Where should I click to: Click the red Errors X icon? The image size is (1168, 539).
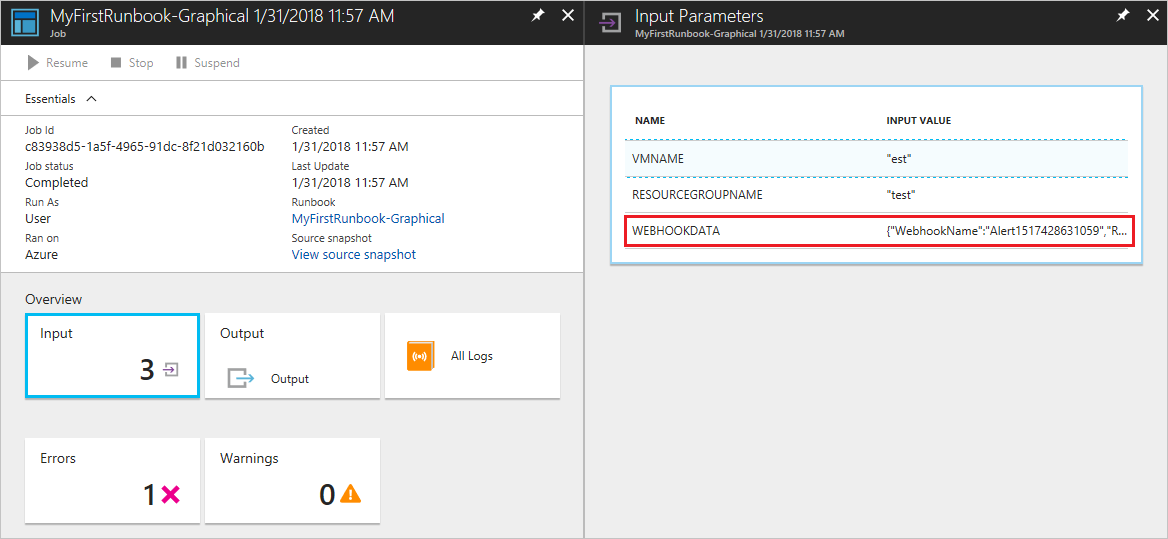point(170,494)
